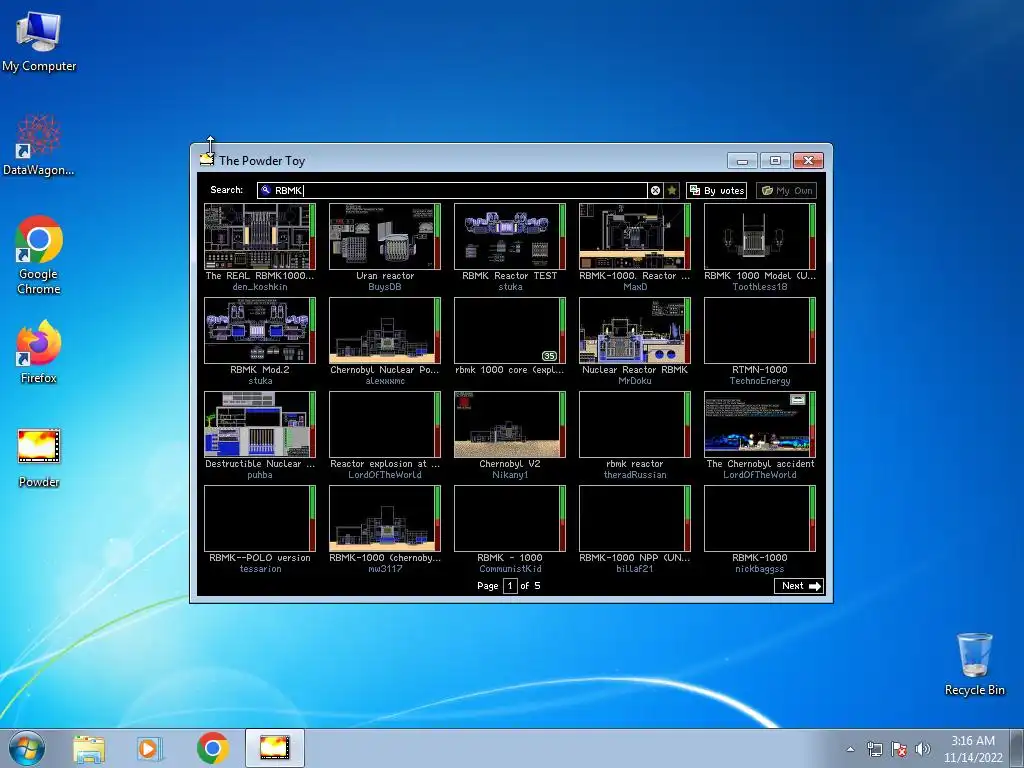Click the title 'RBMK - 1000'

pyautogui.click(x=510, y=558)
